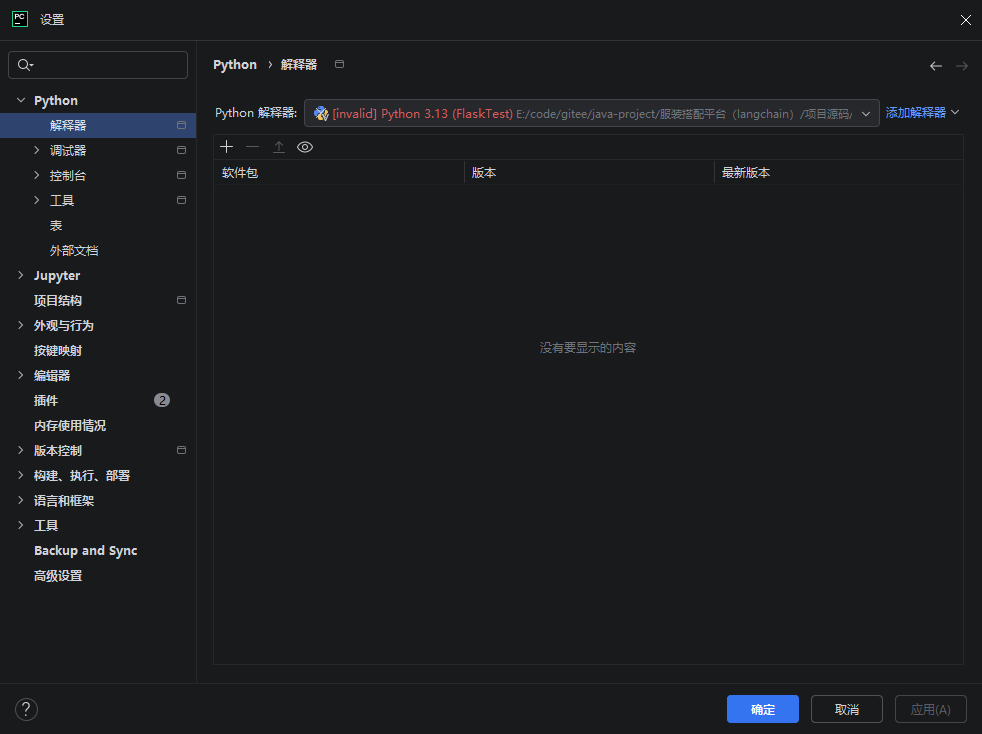Viewport: 982px width, 734px height.
Task: Expand the 编辑器 tree node
Action: click(21, 375)
